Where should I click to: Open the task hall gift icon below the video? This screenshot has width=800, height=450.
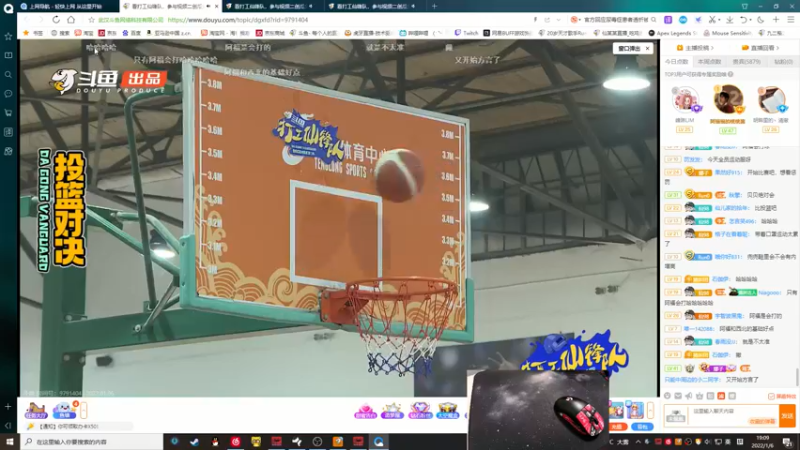pos(36,410)
